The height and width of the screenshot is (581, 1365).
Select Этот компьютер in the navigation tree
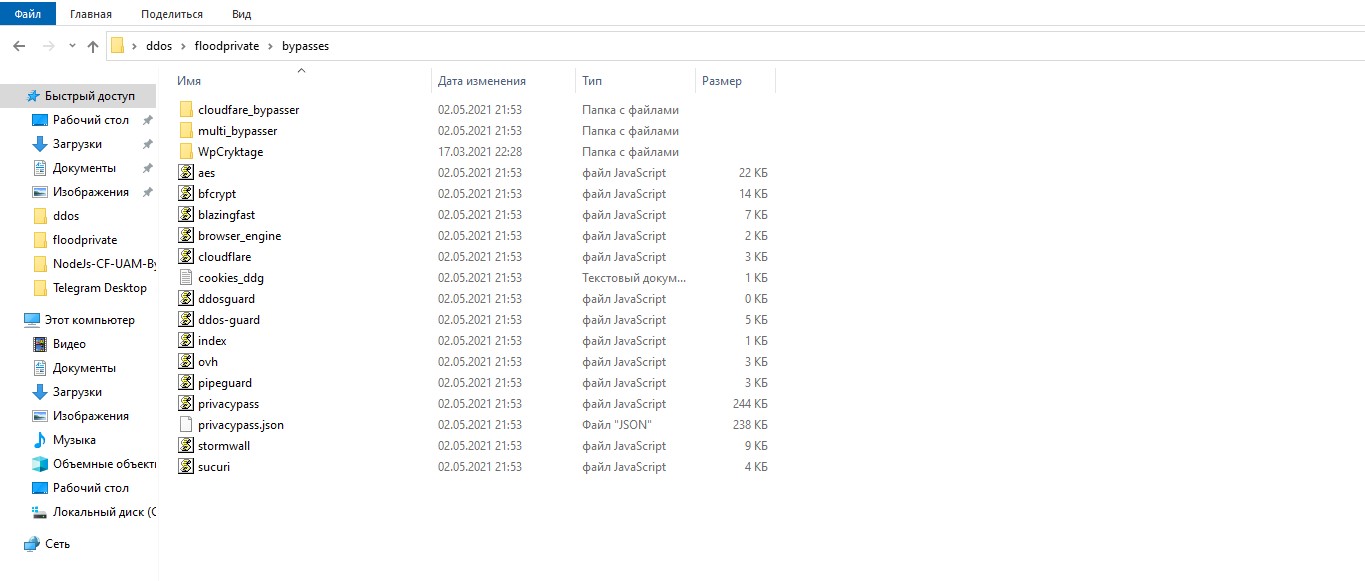pyautogui.click(x=89, y=320)
